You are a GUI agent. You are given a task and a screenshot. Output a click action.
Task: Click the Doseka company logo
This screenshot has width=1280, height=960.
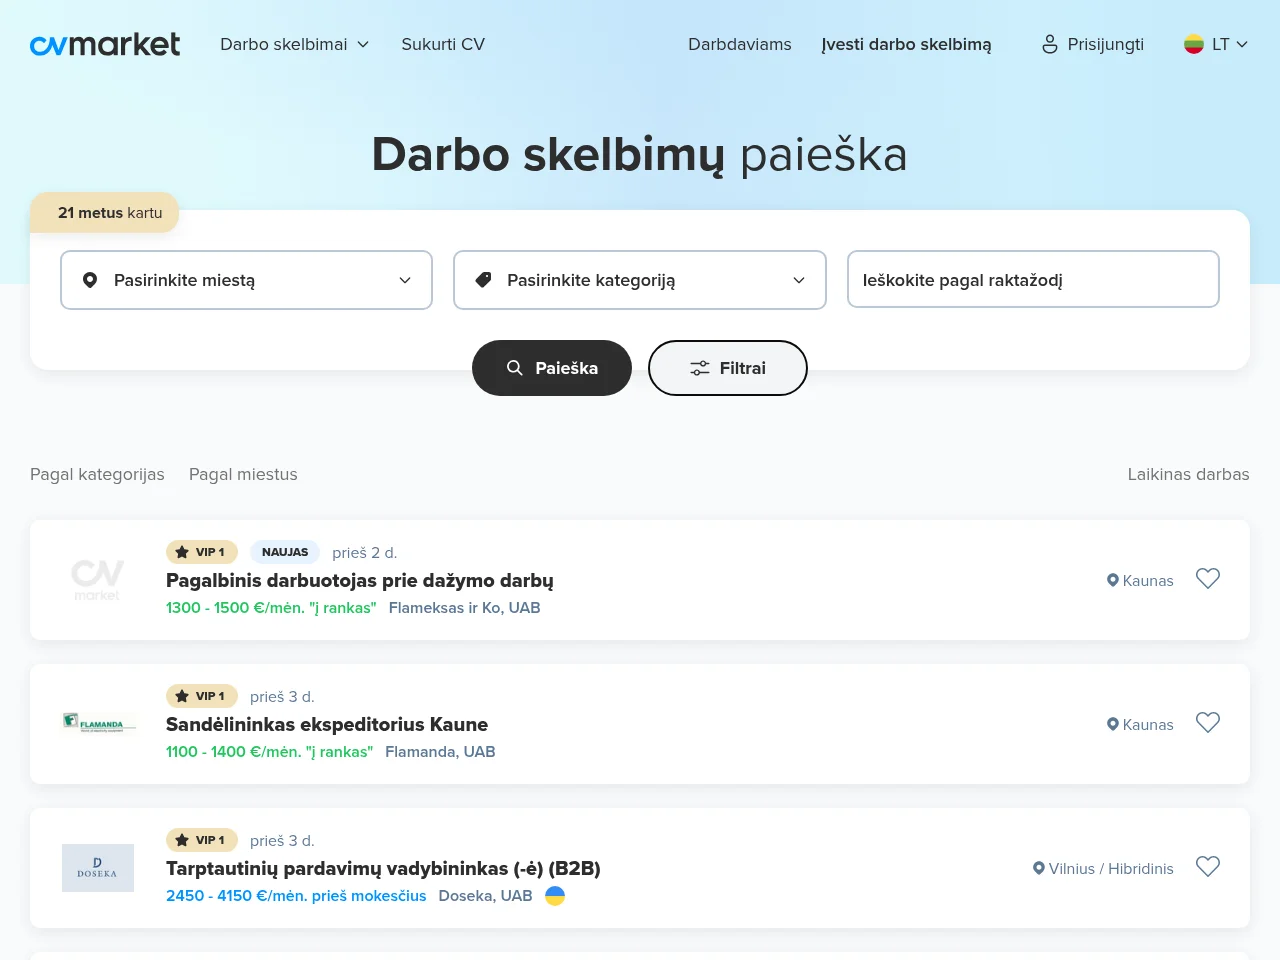tap(98, 868)
